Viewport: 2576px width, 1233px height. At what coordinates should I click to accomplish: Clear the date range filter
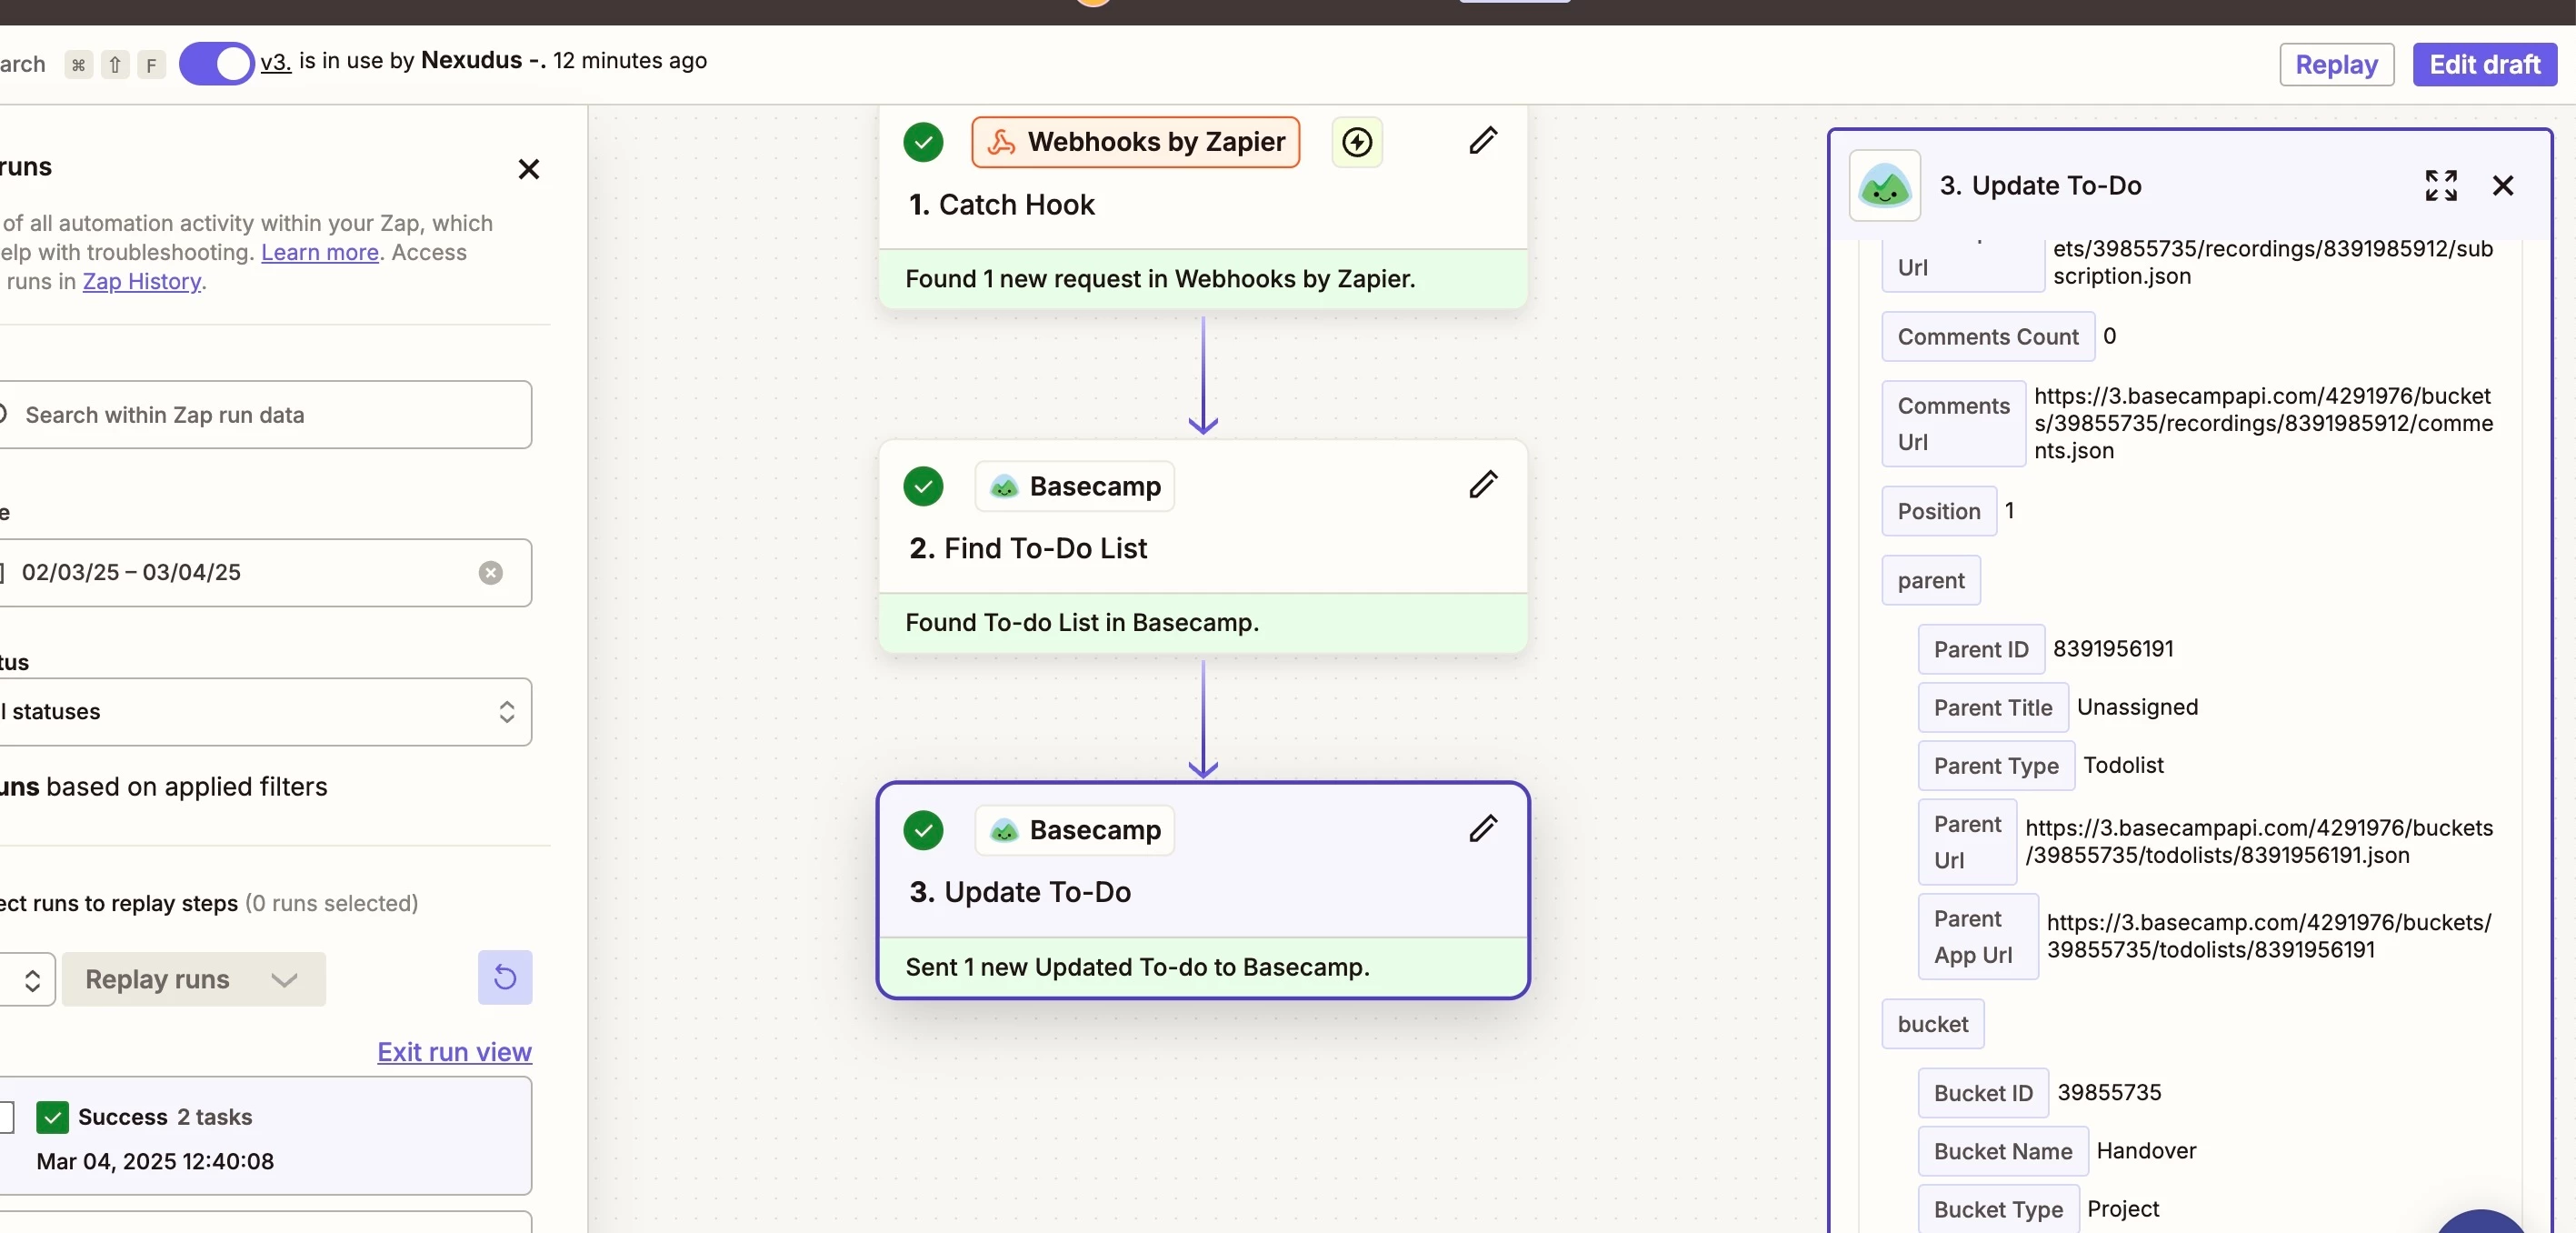click(x=490, y=573)
